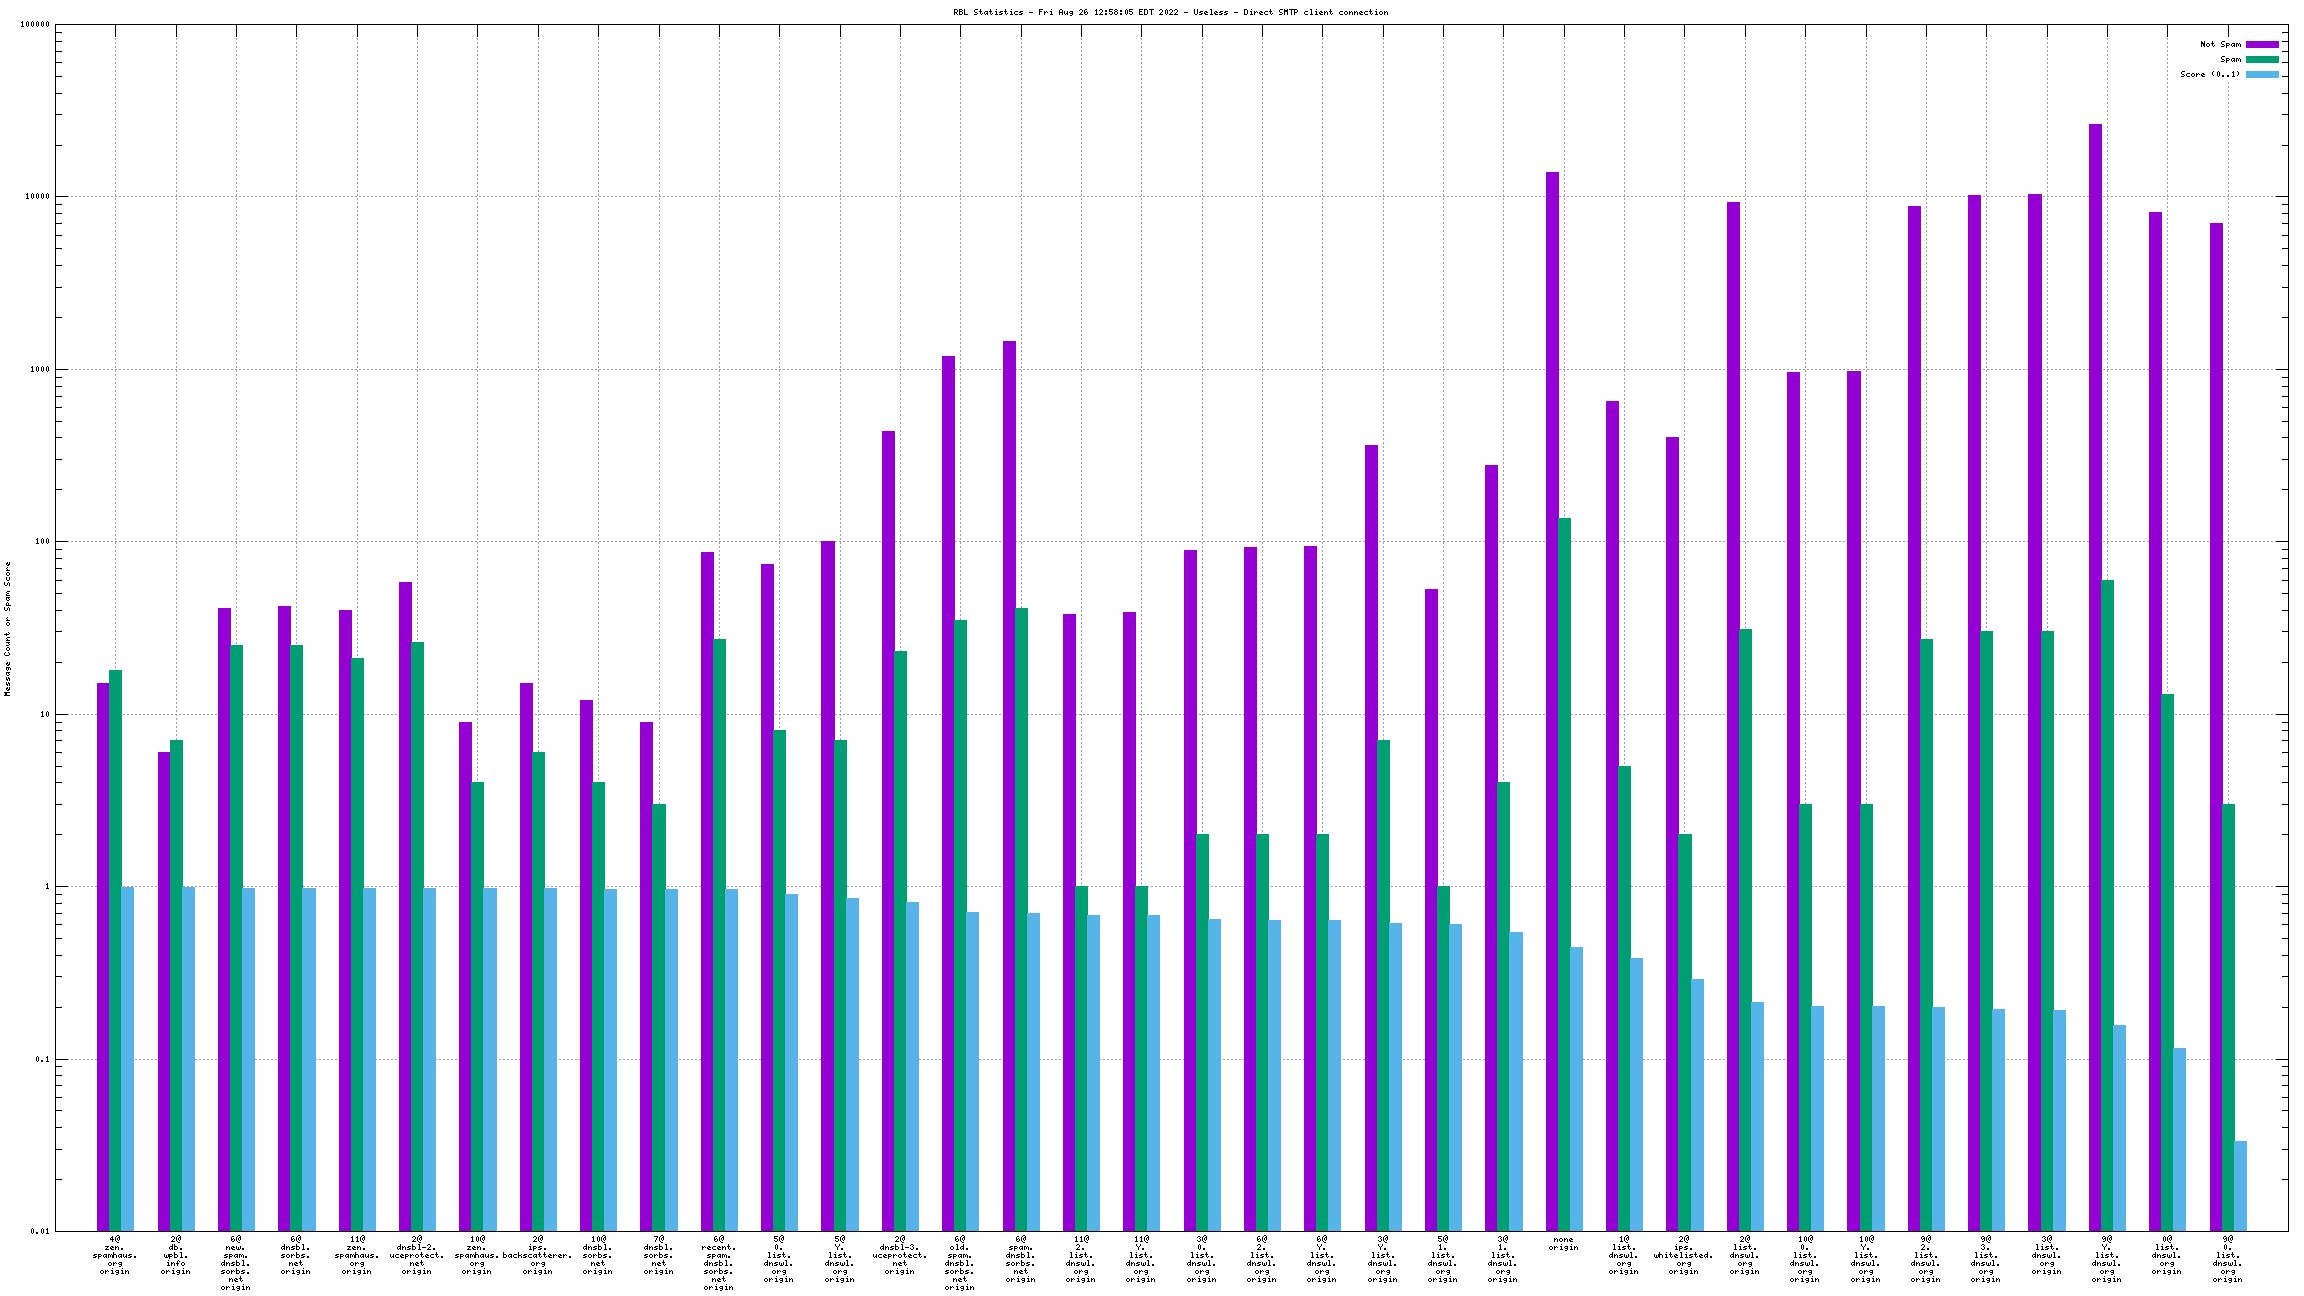Click the blue Score (0..1) legend swatch
This screenshot has height=1296, width=2304.
pos(2262,74)
